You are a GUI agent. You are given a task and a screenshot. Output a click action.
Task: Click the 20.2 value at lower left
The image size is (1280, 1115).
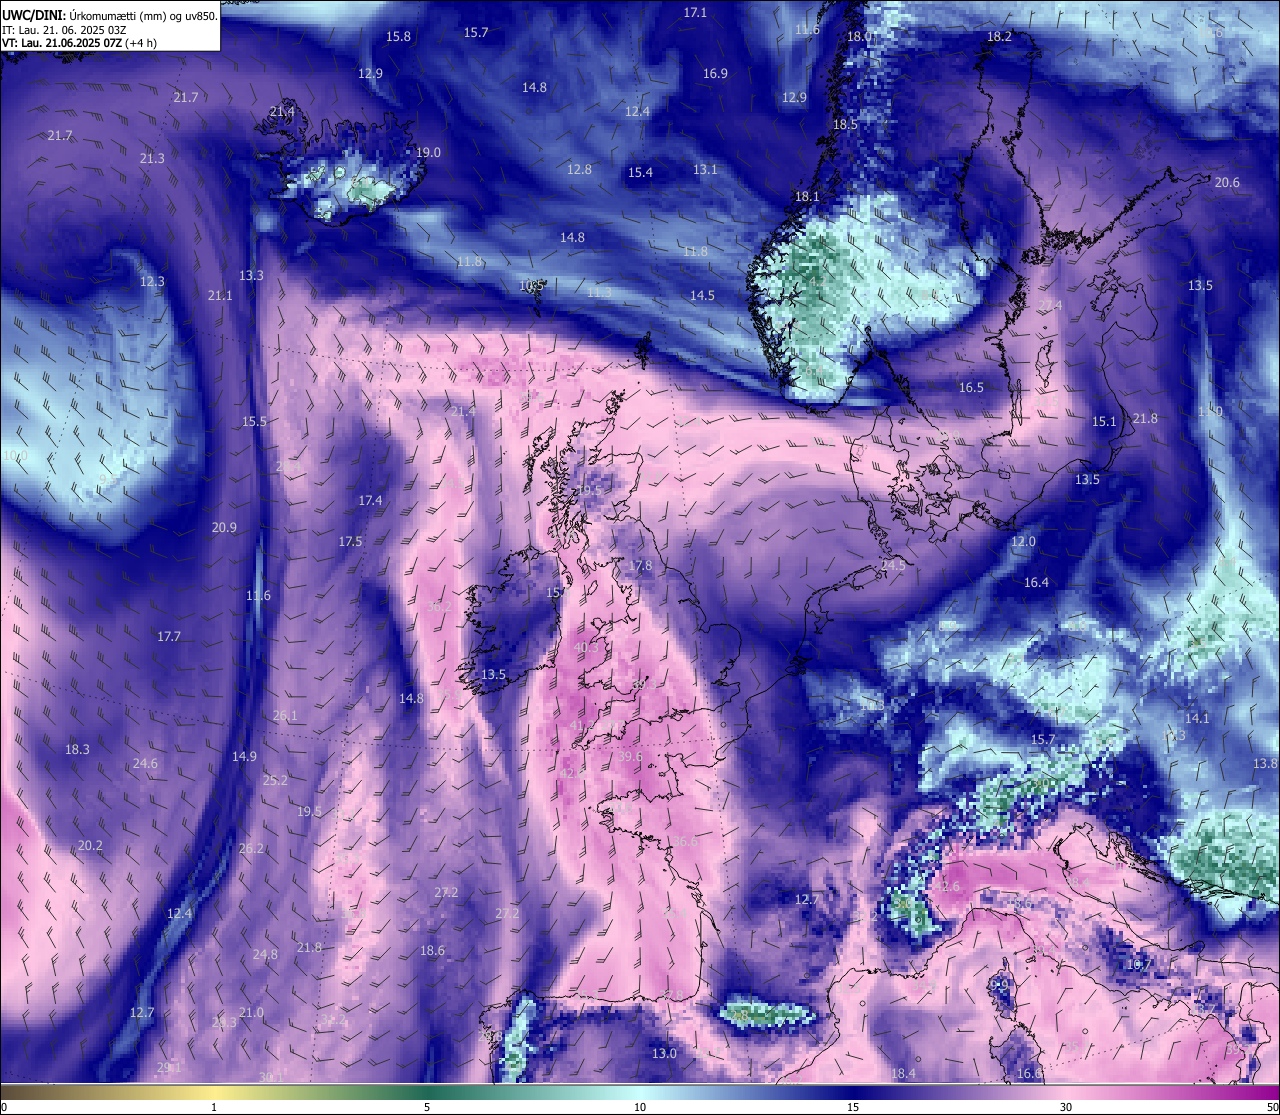pos(90,846)
